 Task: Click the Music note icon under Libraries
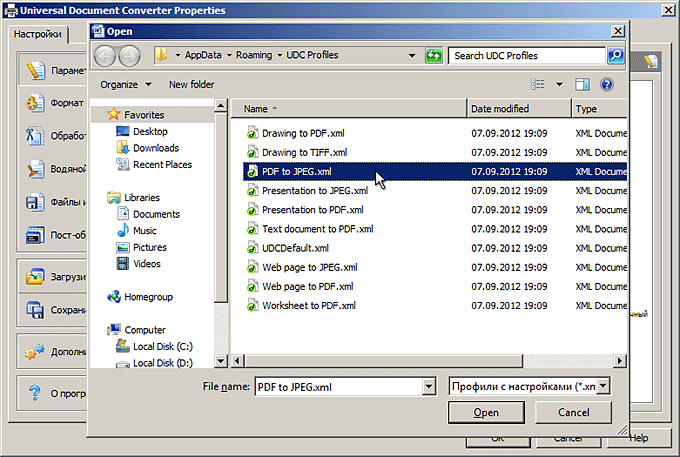[x=123, y=230]
